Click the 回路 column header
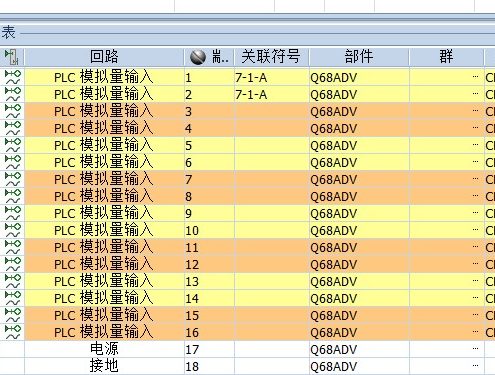Screen dimensions: 495x375 pyautogui.click(x=104, y=57)
